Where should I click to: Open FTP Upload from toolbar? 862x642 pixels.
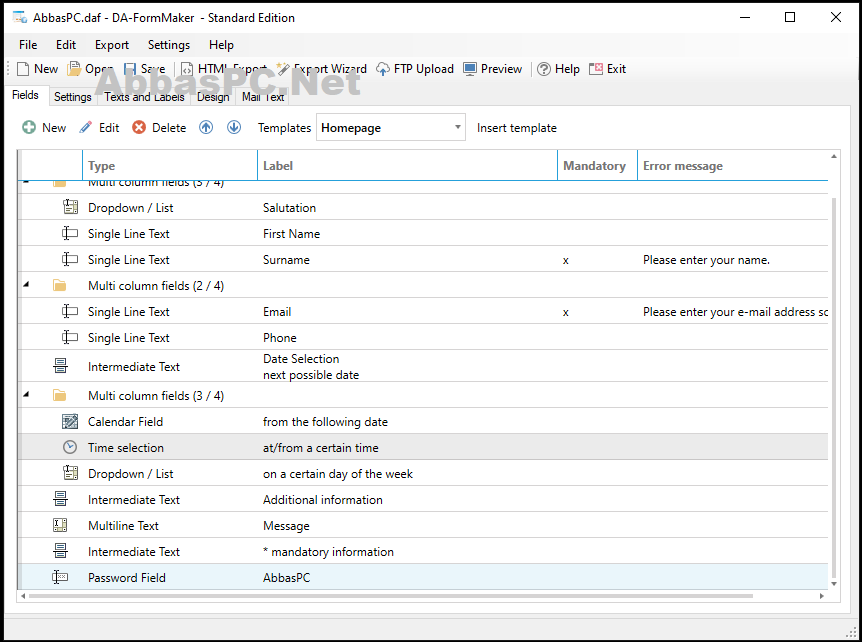pos(415,69)
